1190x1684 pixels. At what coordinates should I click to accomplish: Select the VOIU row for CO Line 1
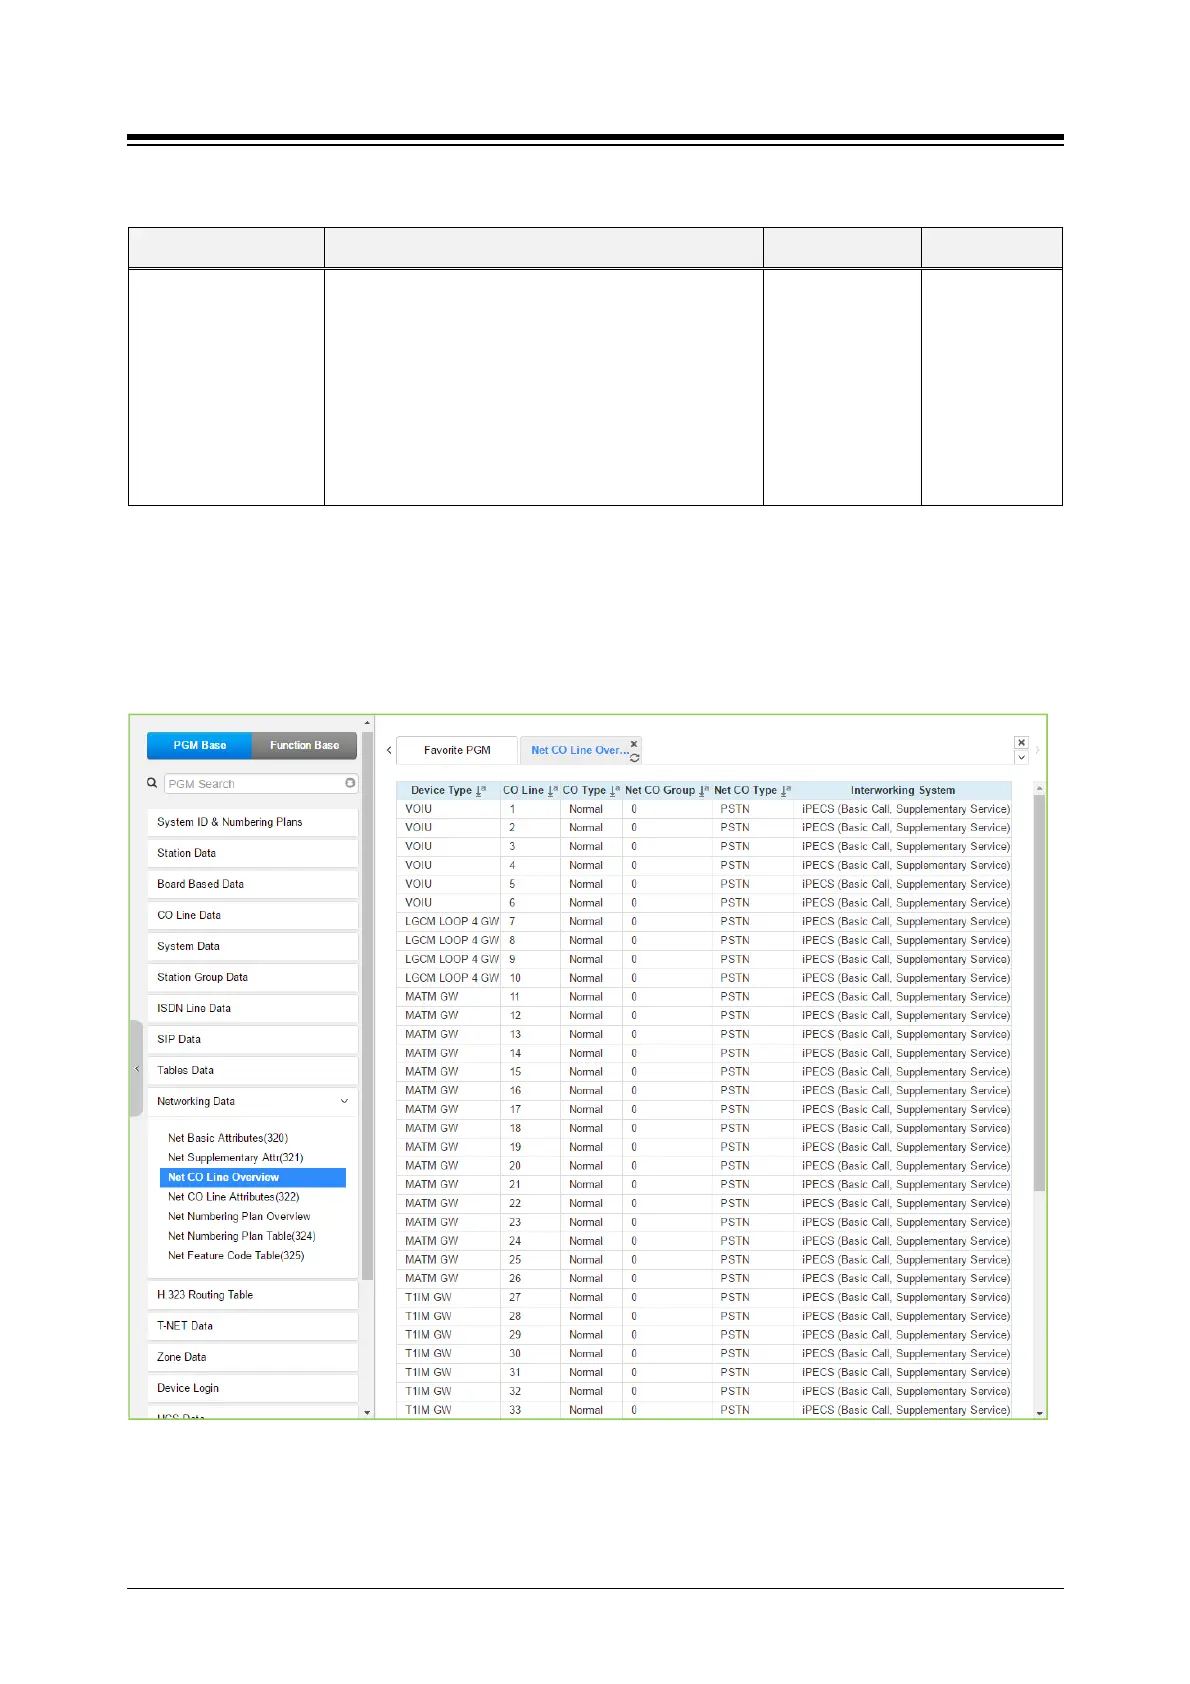point(704,809)
